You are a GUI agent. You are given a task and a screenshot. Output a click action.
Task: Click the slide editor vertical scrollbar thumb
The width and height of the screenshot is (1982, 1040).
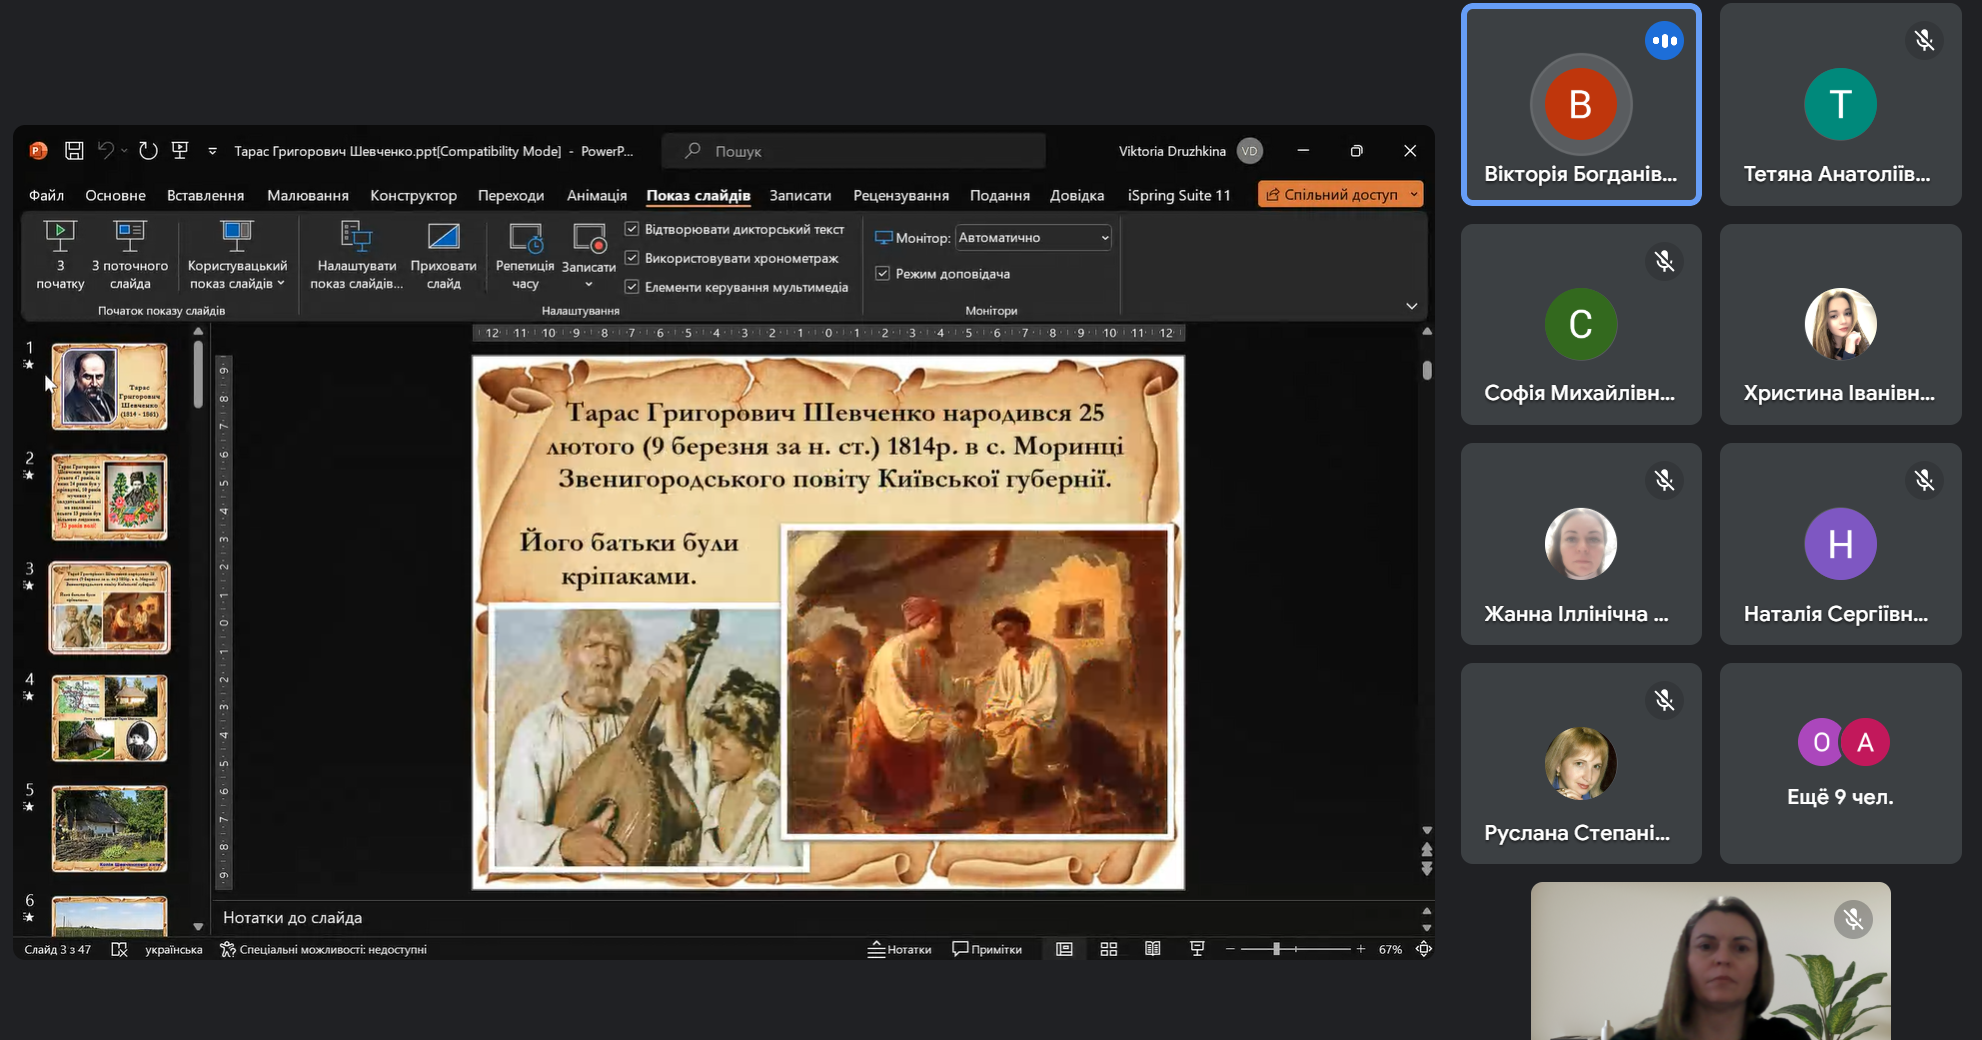coord(1427,370)
